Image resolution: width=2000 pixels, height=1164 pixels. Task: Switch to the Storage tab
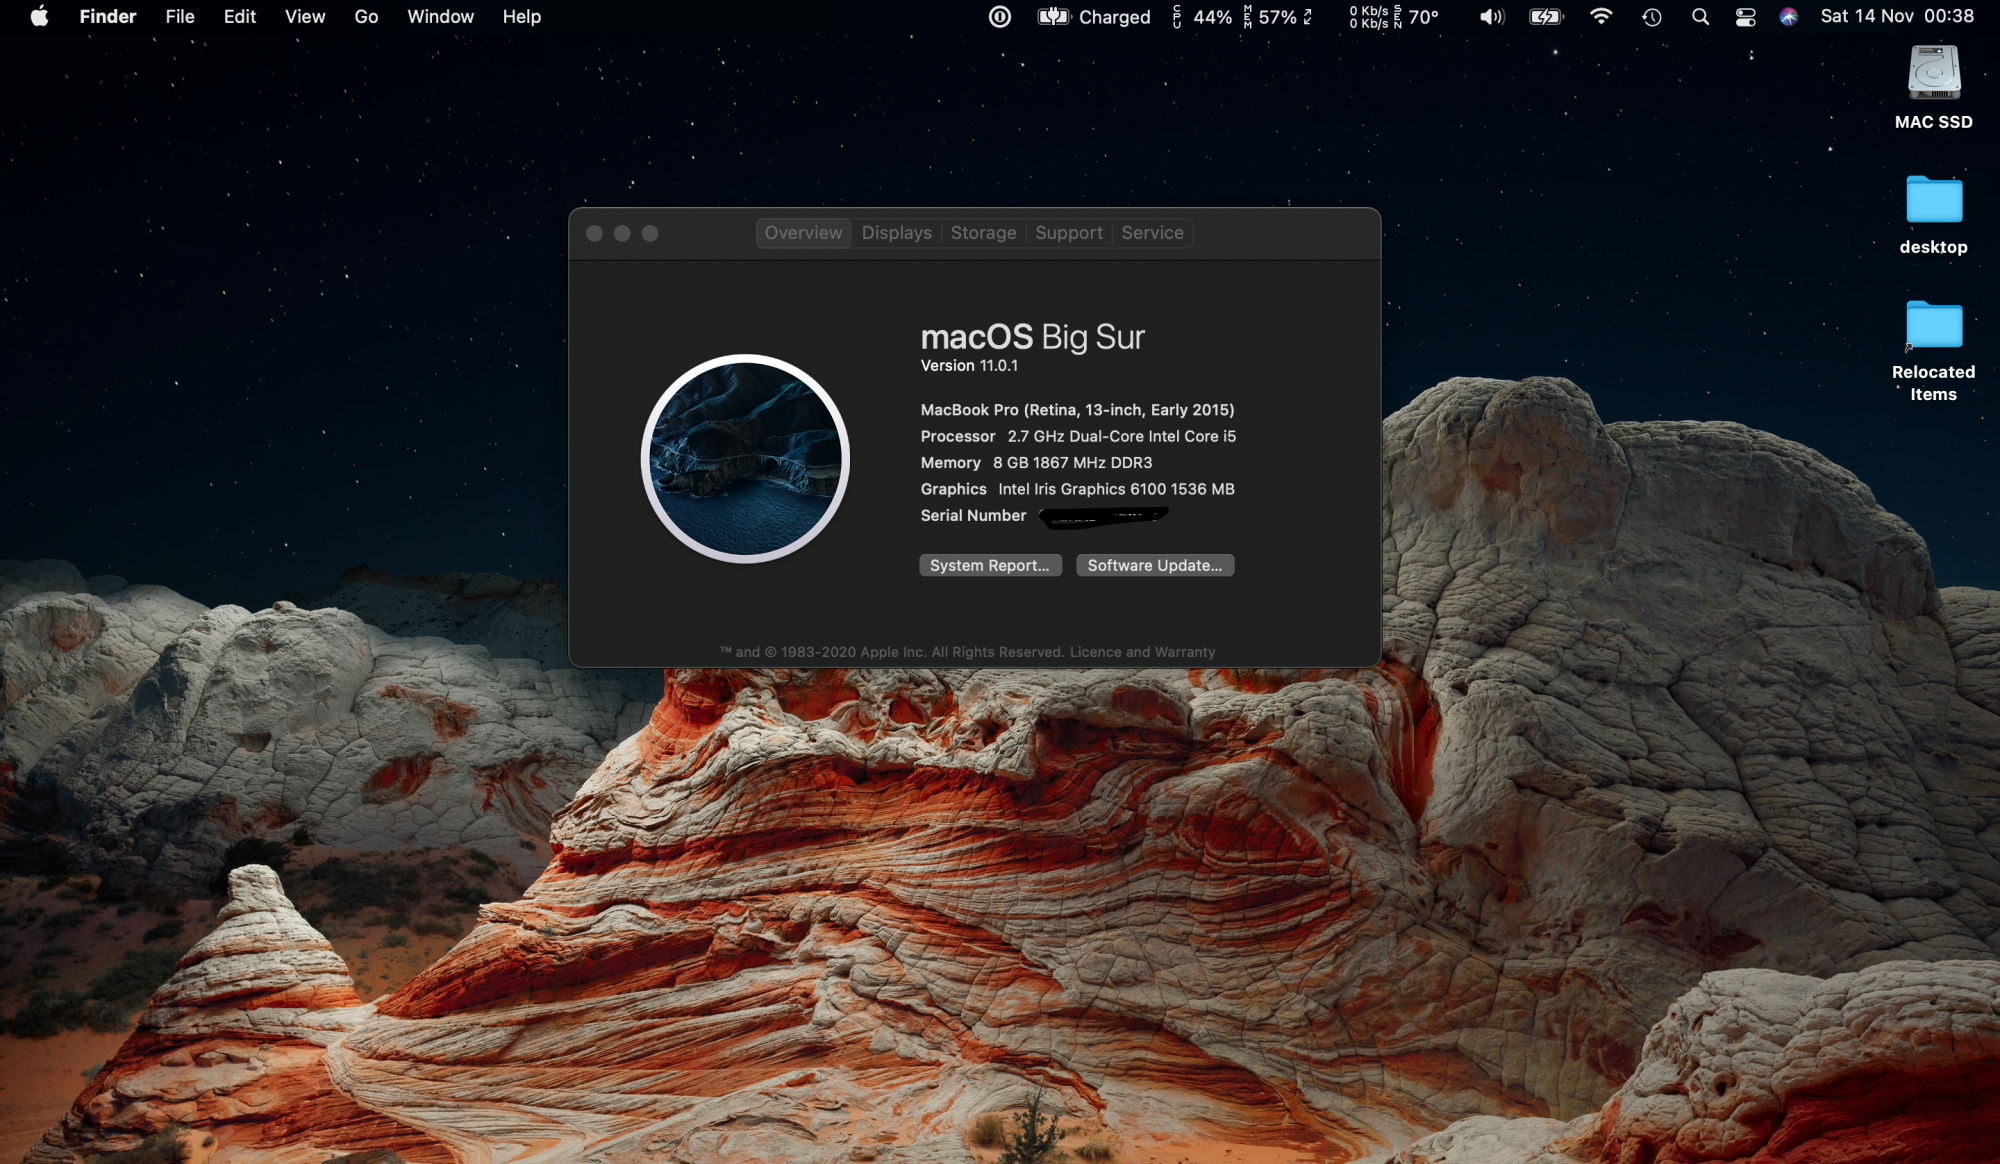tap(983, 233)
